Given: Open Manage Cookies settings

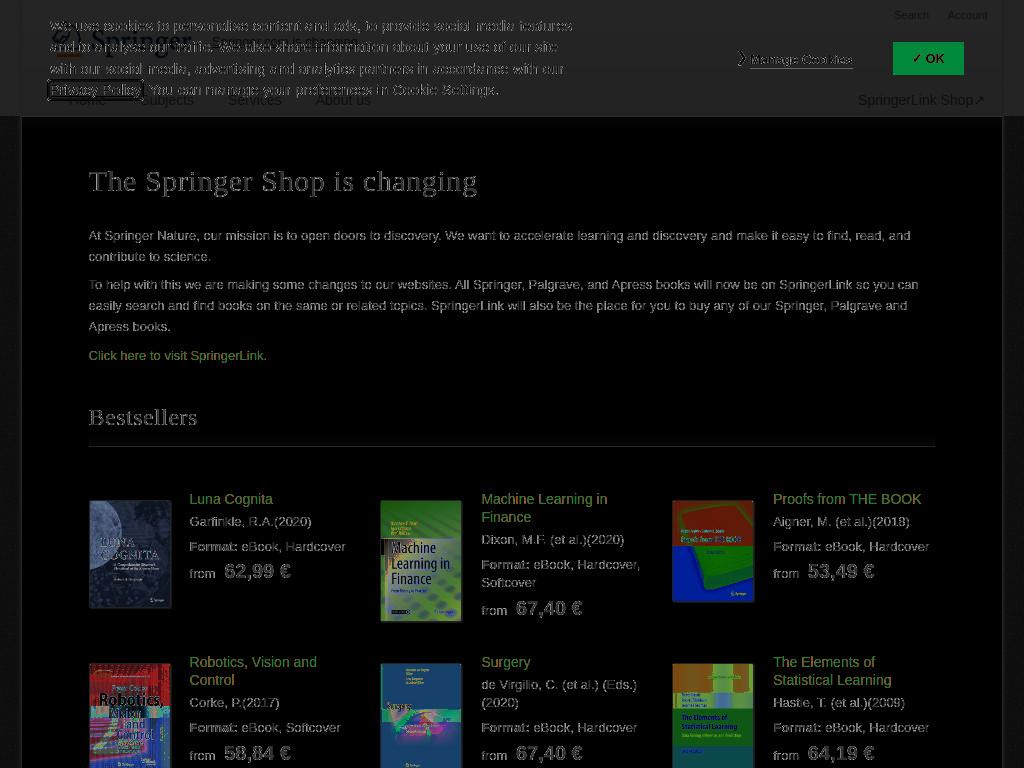Looking at the screenshot, I should (801, 59).
